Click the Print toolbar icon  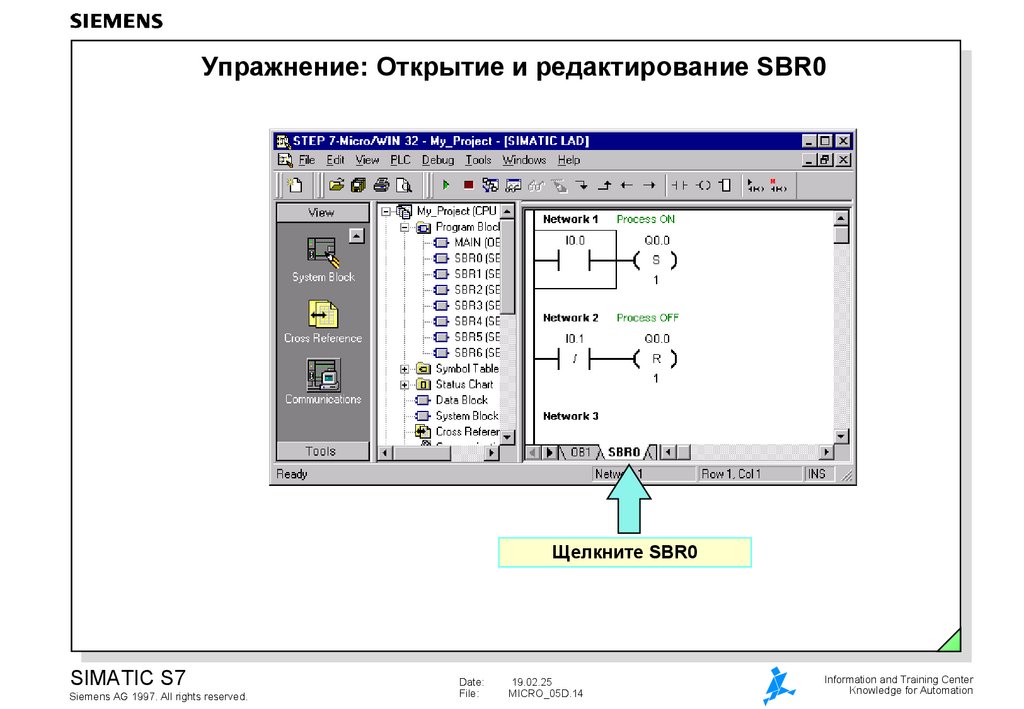[x=381, y=185]
